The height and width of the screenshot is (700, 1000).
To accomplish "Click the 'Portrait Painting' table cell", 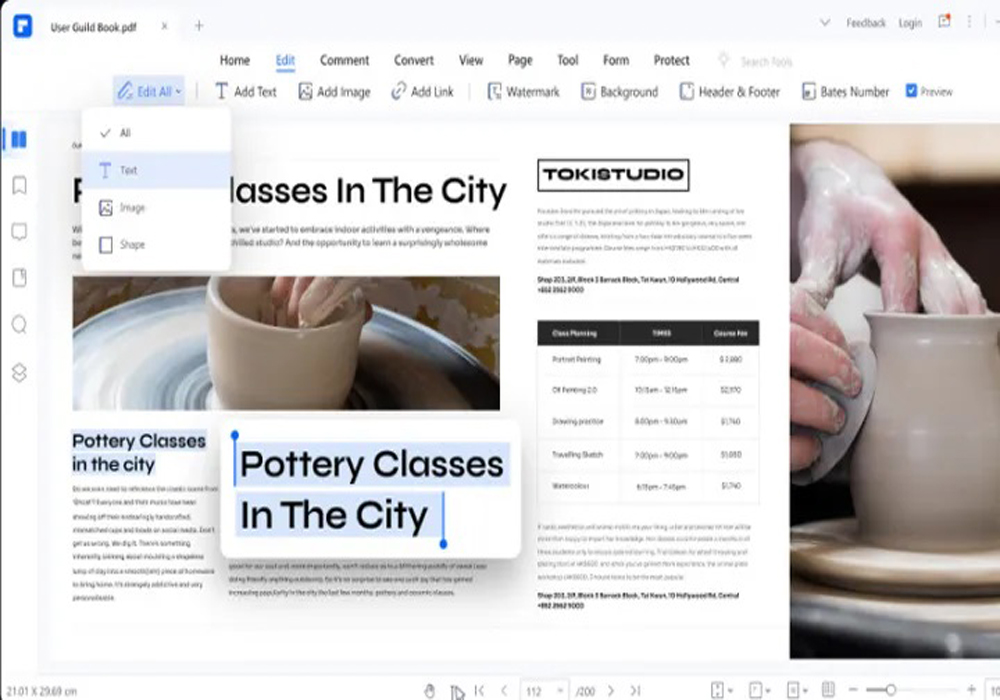I will click(577, 360).
